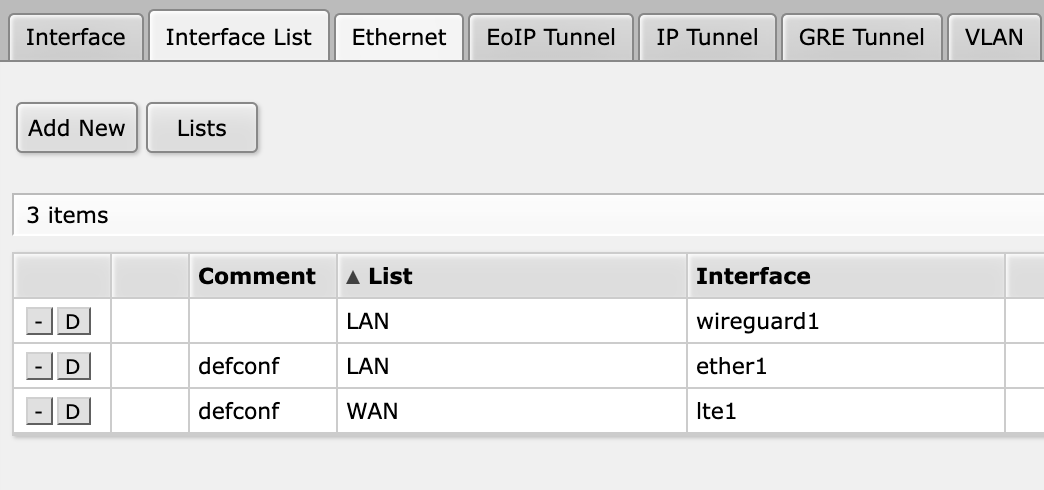Sort by the List column header
The width and height of the screenshot is (1044, 490).
pos(389,276)
